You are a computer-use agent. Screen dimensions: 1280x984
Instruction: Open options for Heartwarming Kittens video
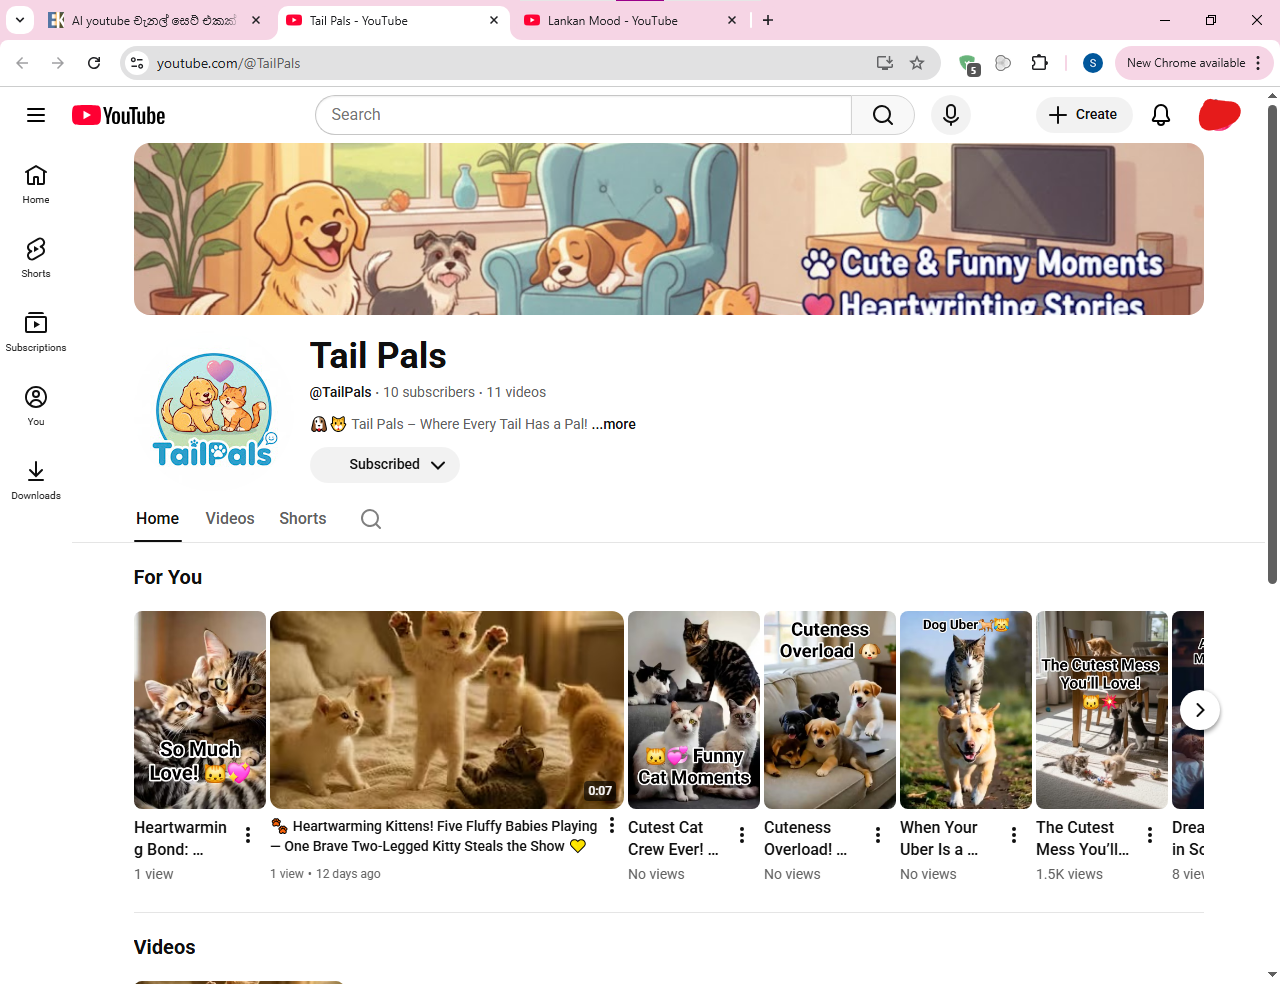[x=612, y=825]
